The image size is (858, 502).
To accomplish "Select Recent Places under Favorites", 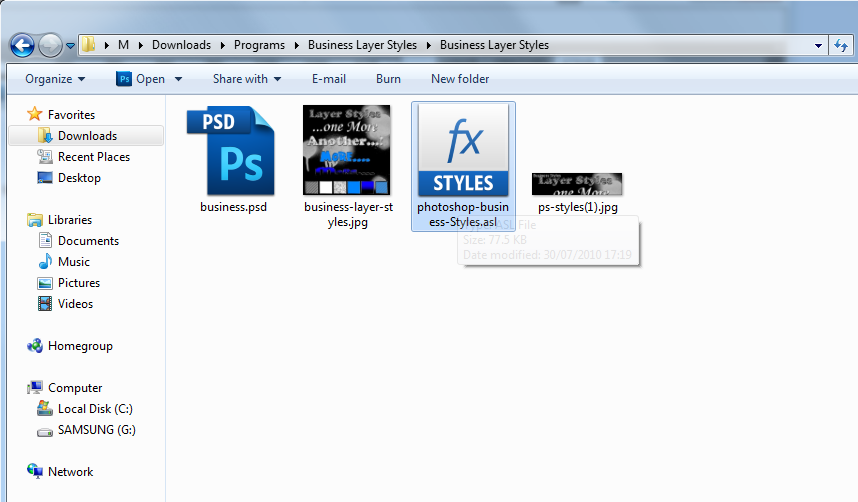I will pos(93,157).
